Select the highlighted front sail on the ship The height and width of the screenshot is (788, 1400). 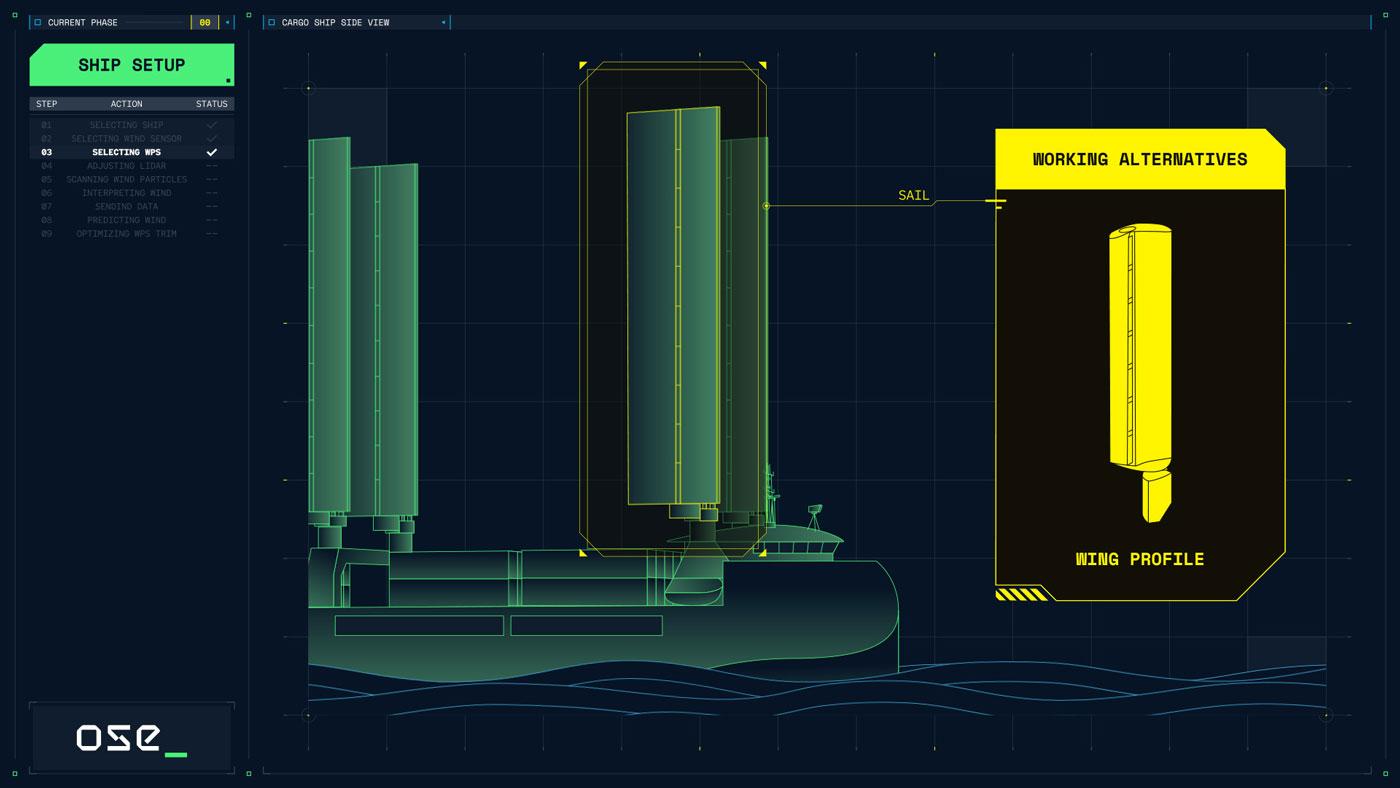pyautogui.click(x=672, y=305)
